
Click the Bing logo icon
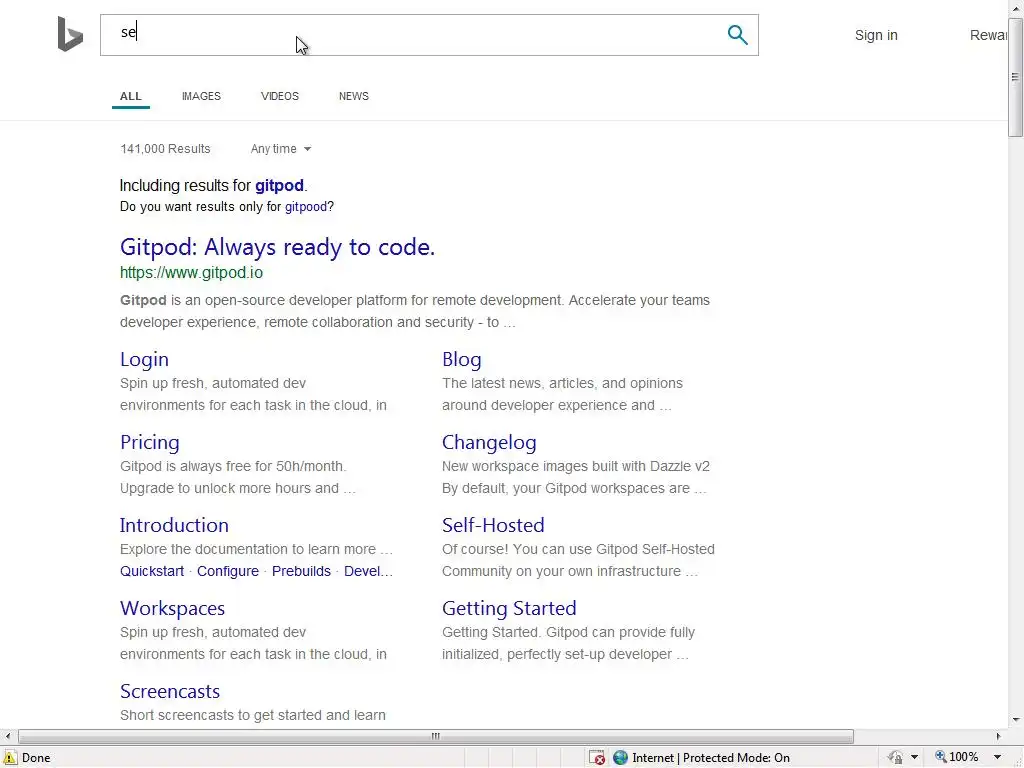(70, 34)
